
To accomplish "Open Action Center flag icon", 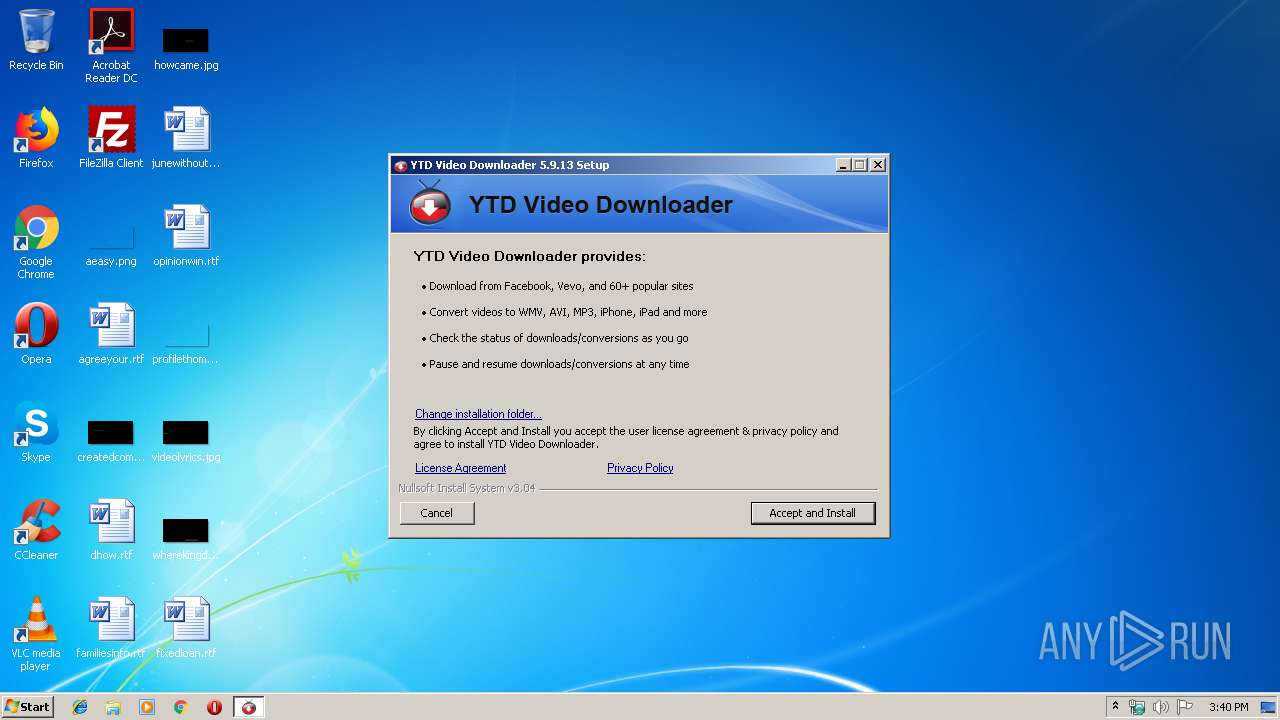I will pos(1184,707).
